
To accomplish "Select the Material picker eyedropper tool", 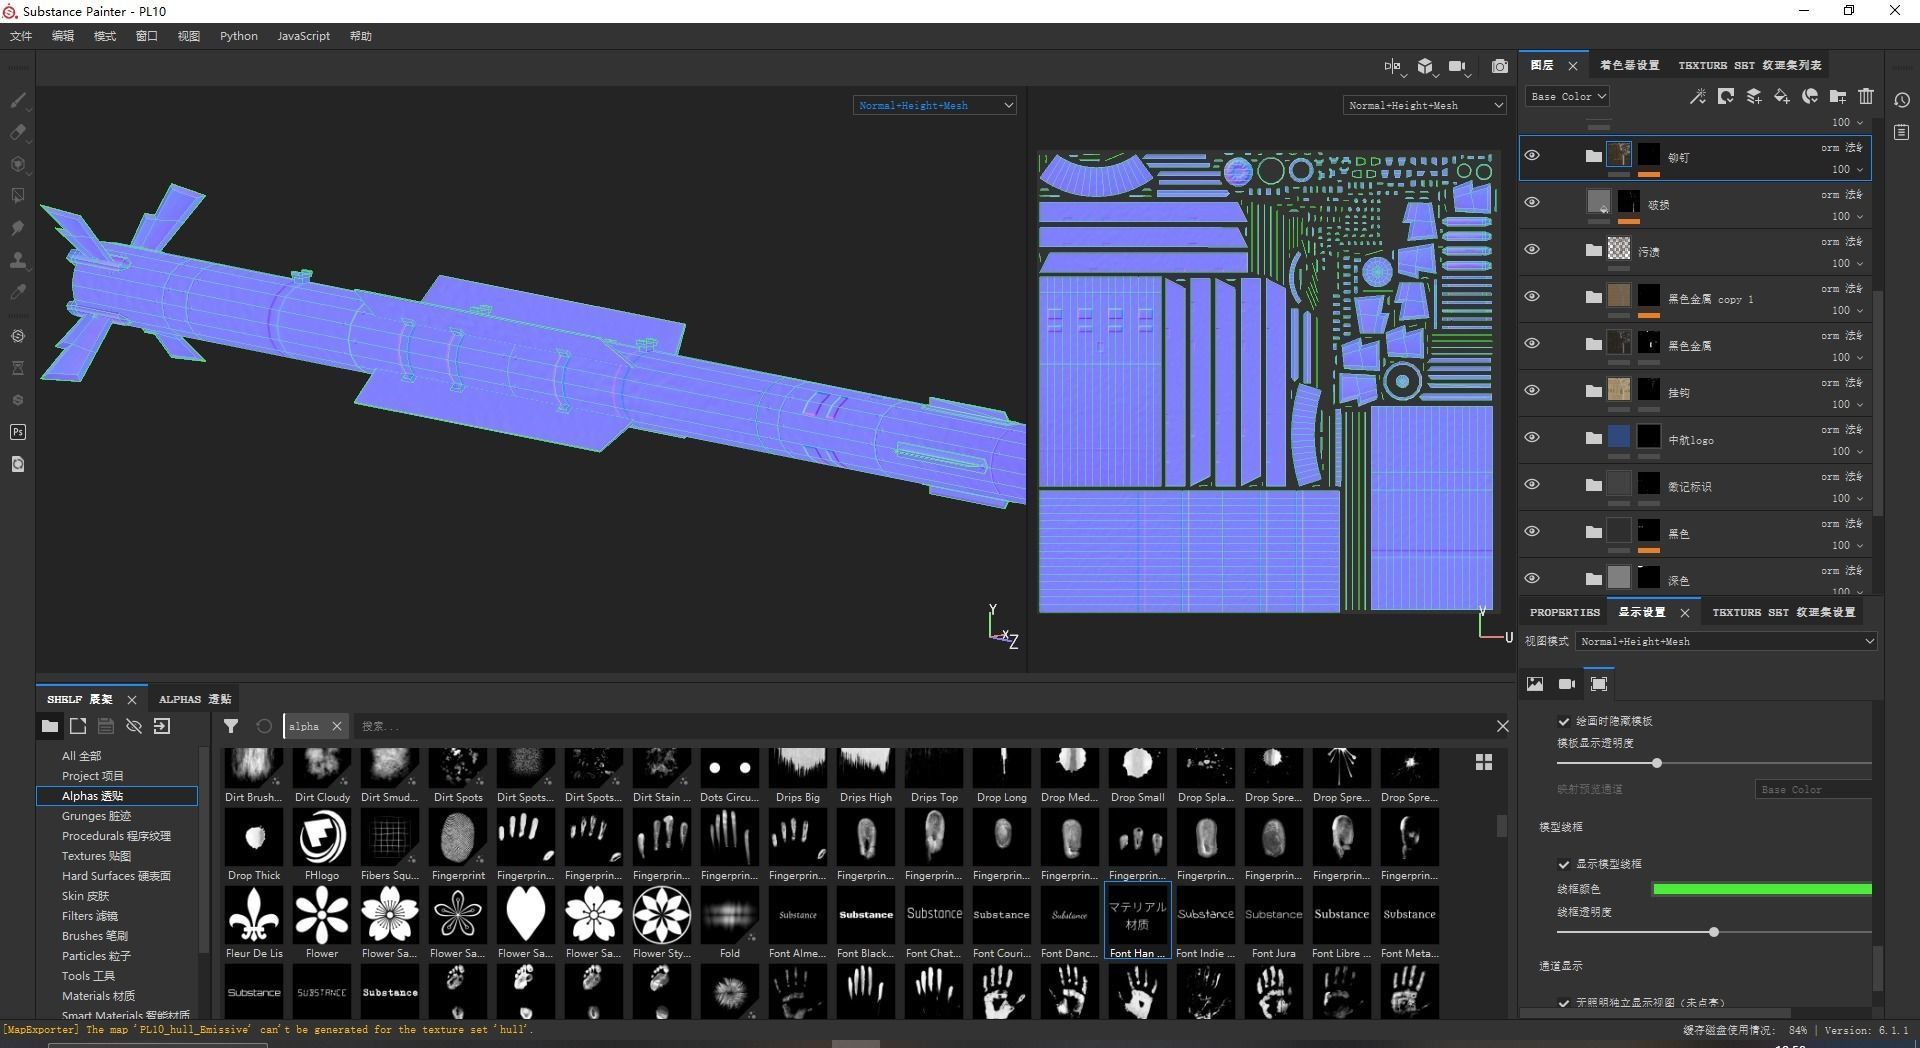I will point(18,292).
